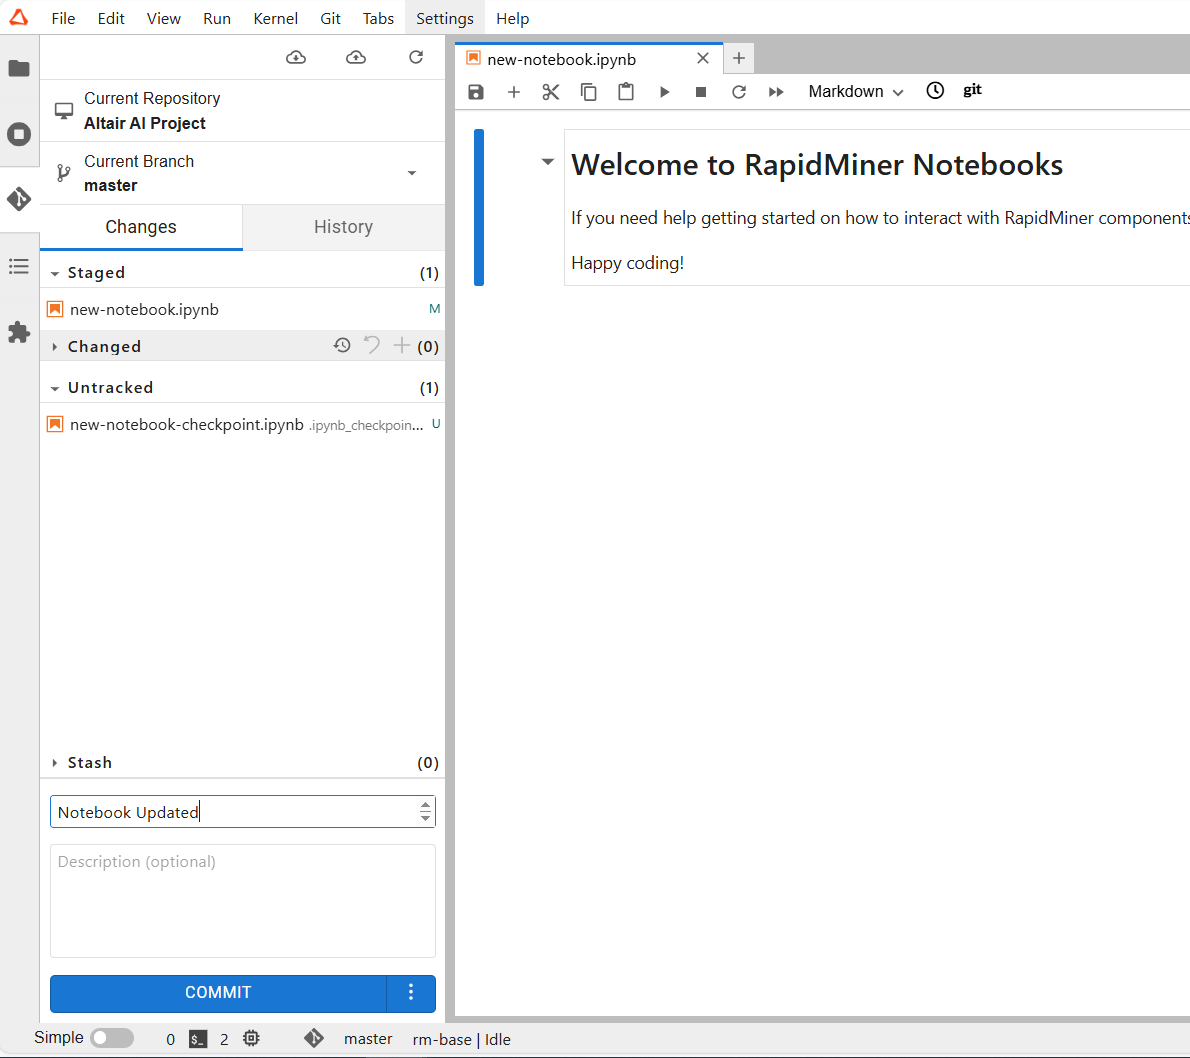The image size is (1190, 1058).
Task: Close the new-notebook.ipynb tab
Action: [703, 58]
